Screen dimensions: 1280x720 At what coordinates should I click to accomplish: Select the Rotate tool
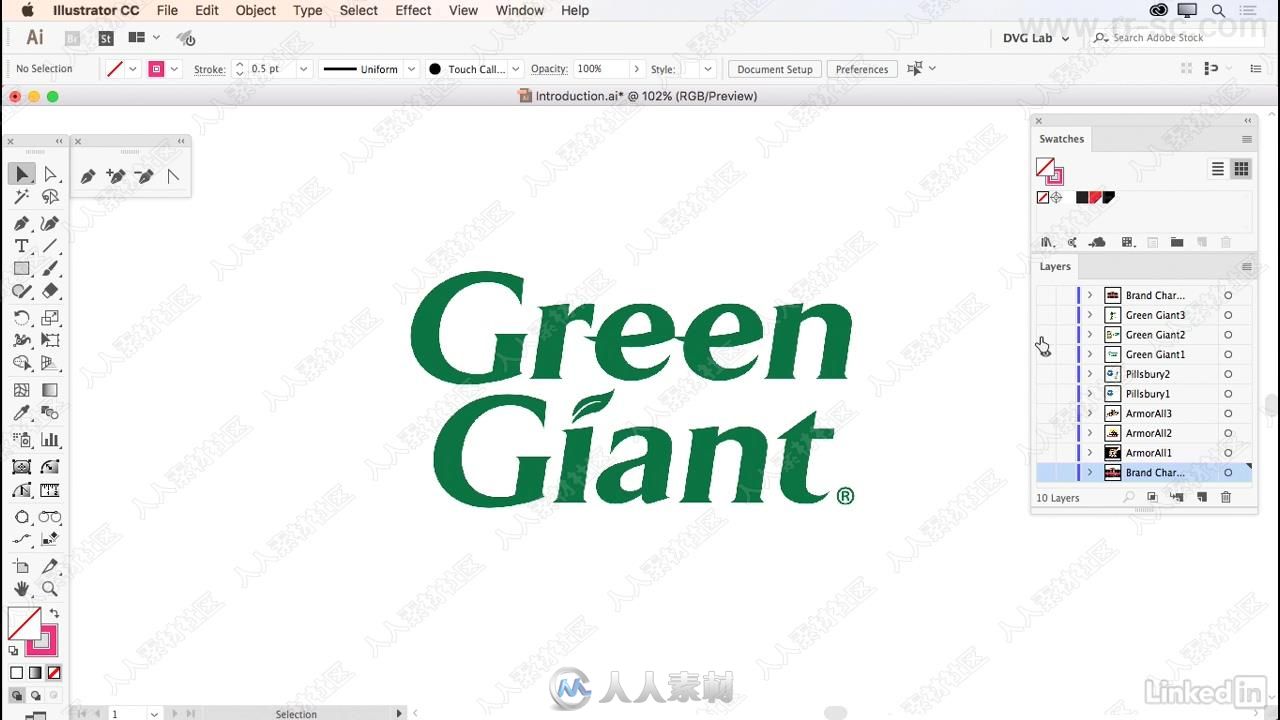click(22, 318)
